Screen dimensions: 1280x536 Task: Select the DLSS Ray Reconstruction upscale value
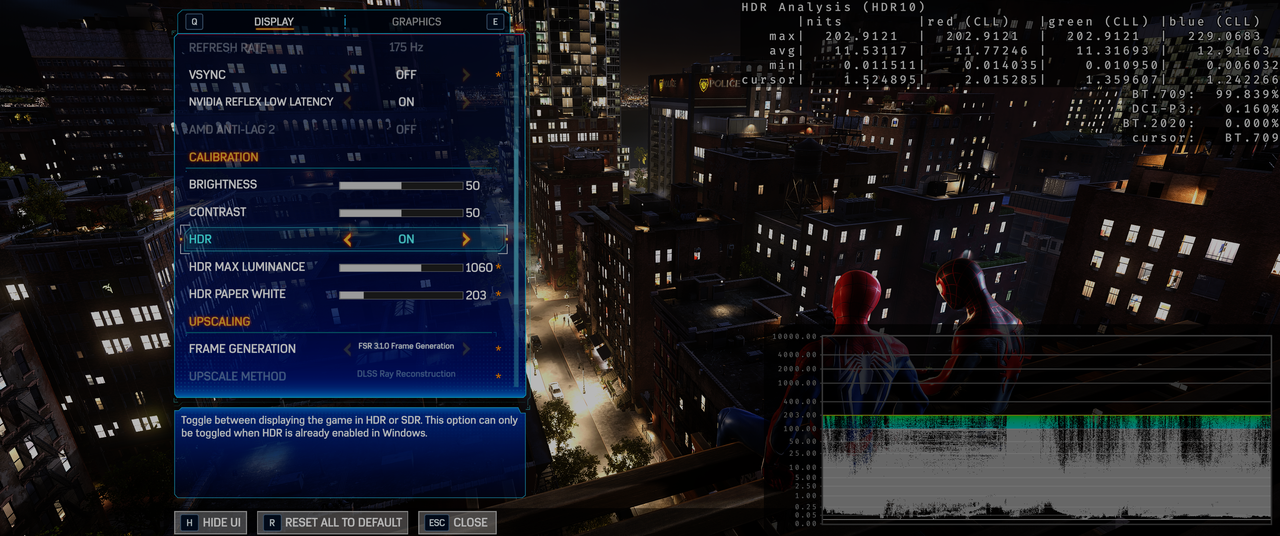(406, 374)
